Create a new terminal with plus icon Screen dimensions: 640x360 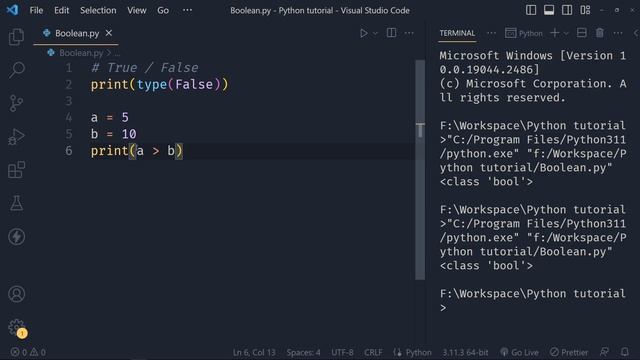click(x=555, y=33)
